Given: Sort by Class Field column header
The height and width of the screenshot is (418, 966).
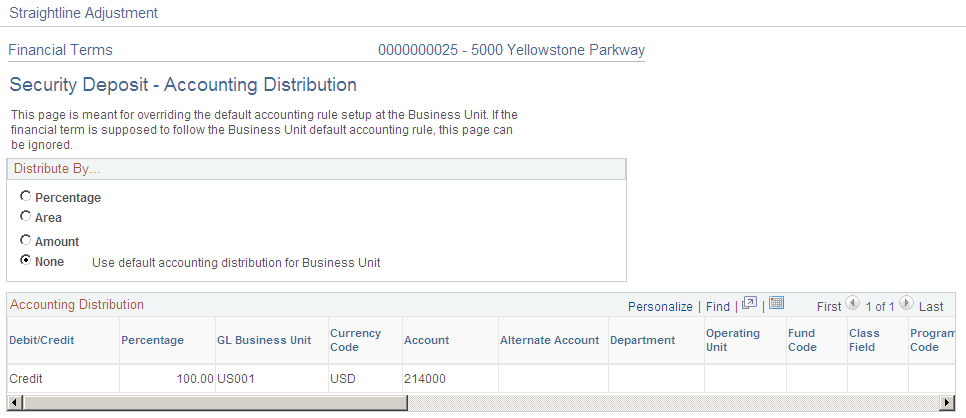Looking at the screenshot, I should click(x=864, y=340).
